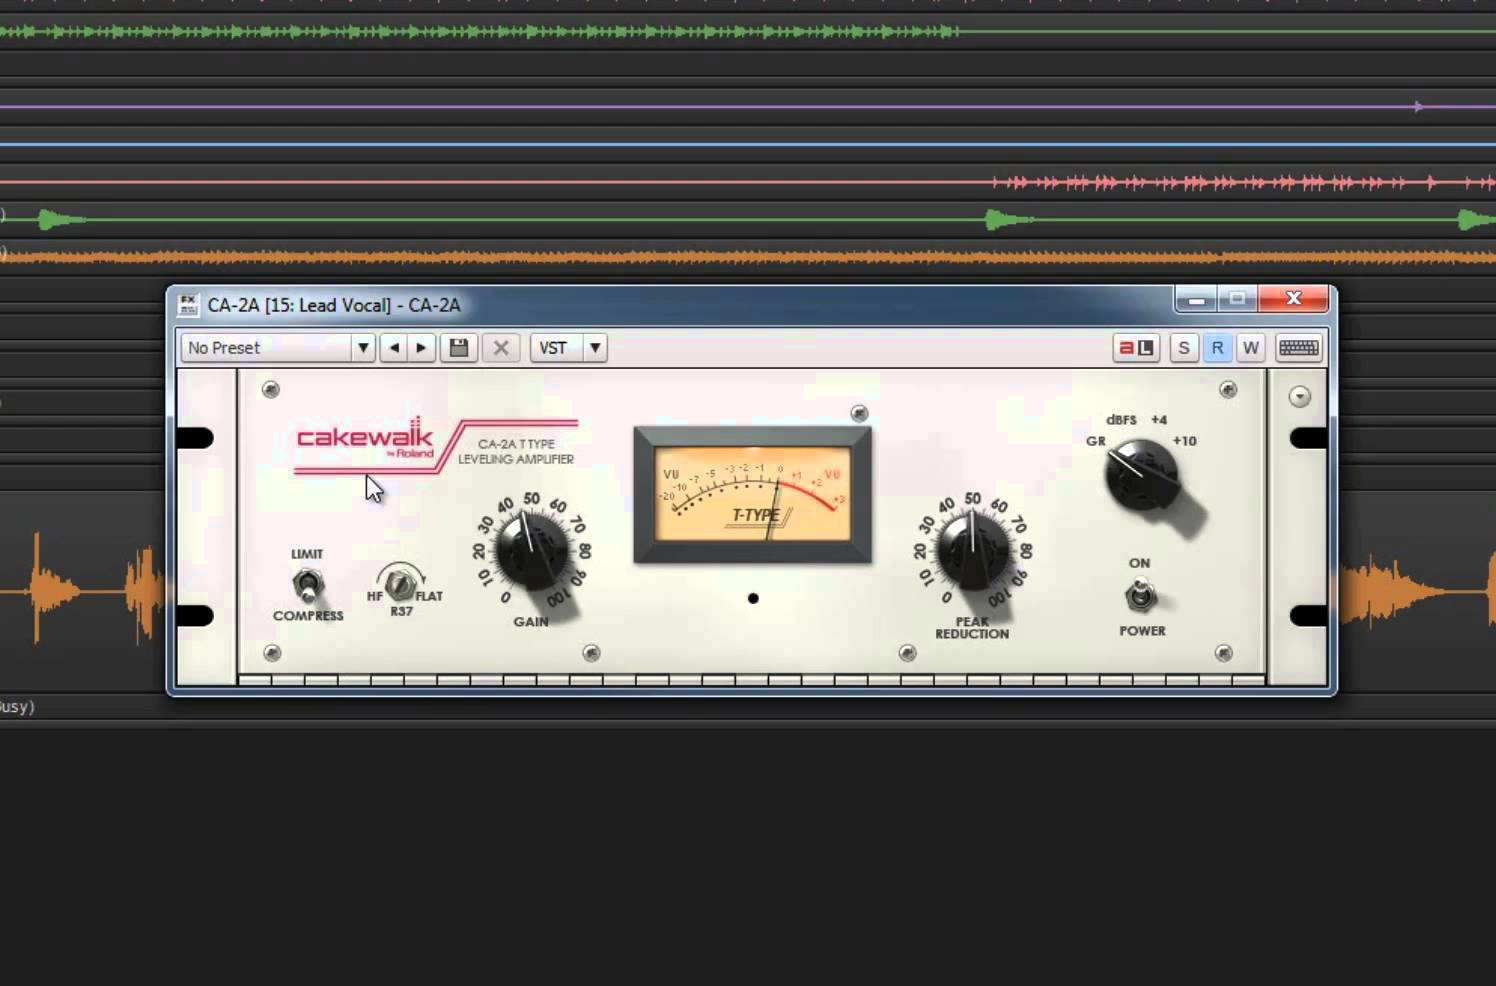This screenshot has width=1496, height=986.
Task: Go to the previous preset arrow
Action: click(394, 348)
